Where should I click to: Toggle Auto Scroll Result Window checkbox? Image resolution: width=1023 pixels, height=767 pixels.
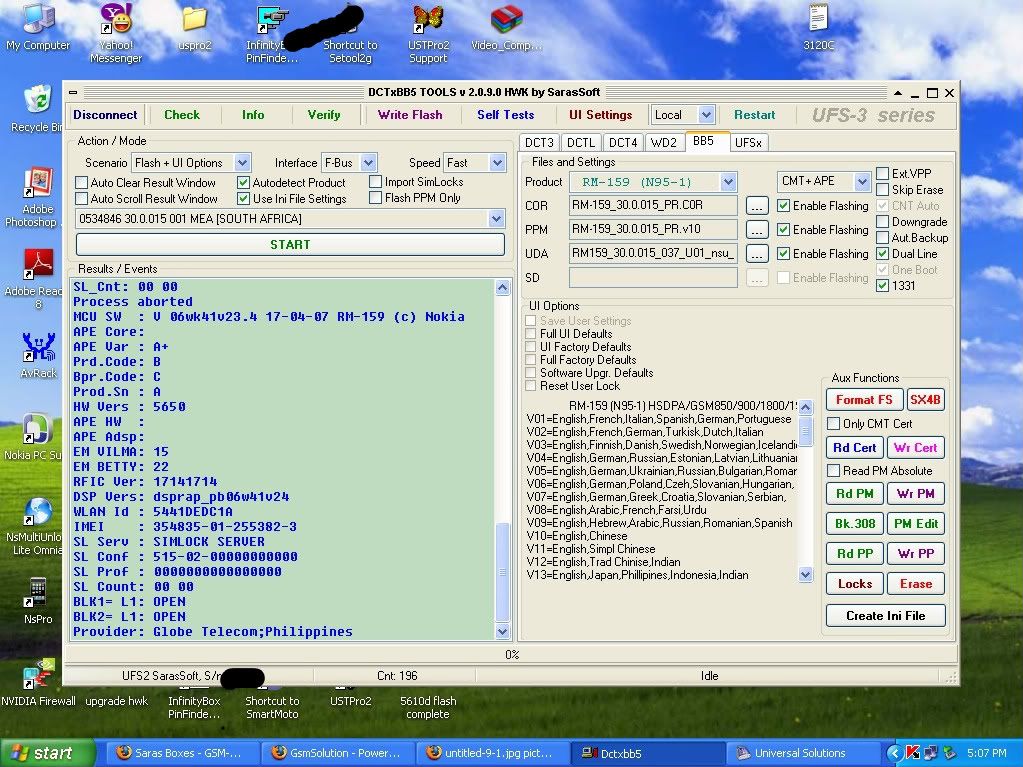(x=82, y=198)
